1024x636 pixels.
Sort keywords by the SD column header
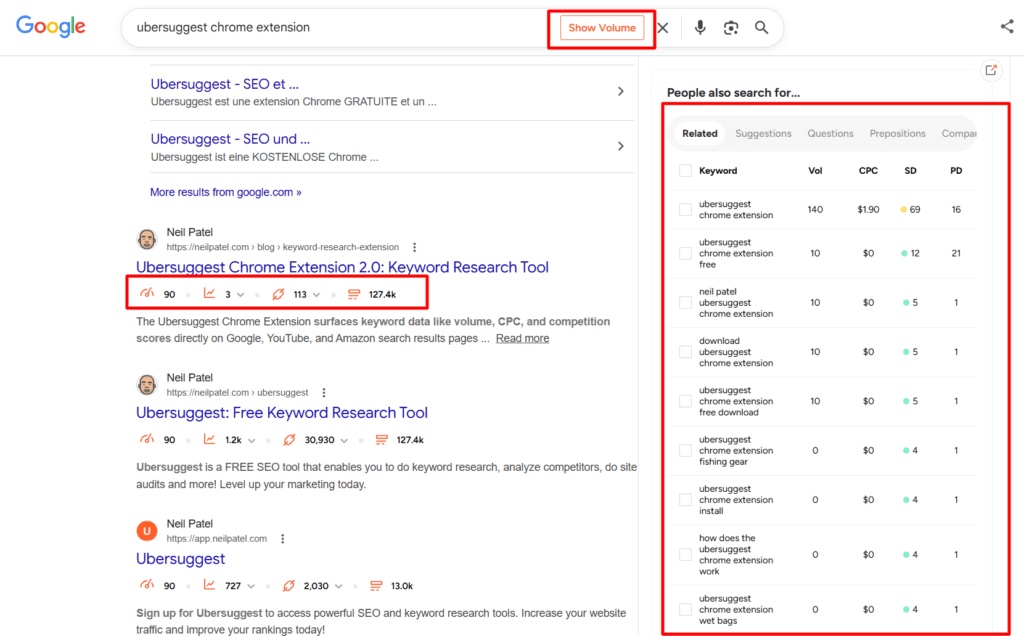point(910,170)
